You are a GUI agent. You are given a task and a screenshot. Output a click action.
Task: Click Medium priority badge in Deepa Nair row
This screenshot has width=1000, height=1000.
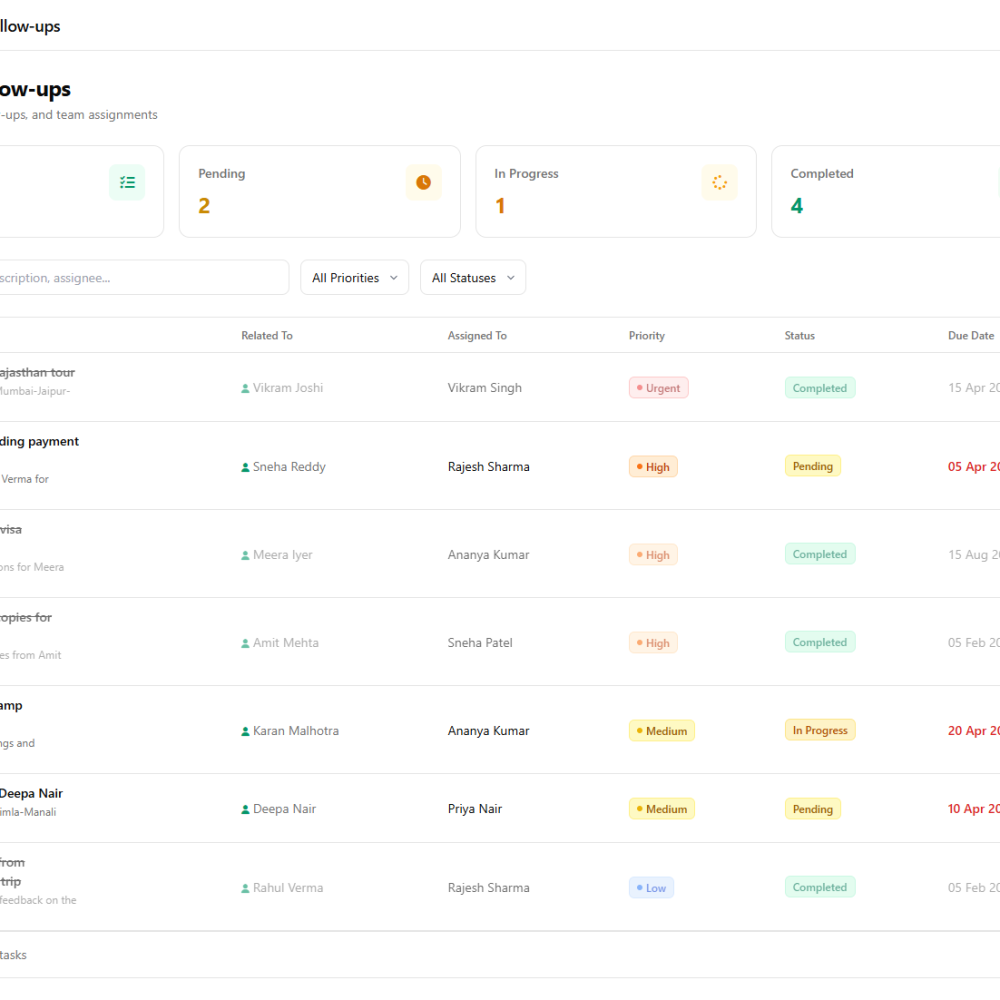click(x=662, y=809)
